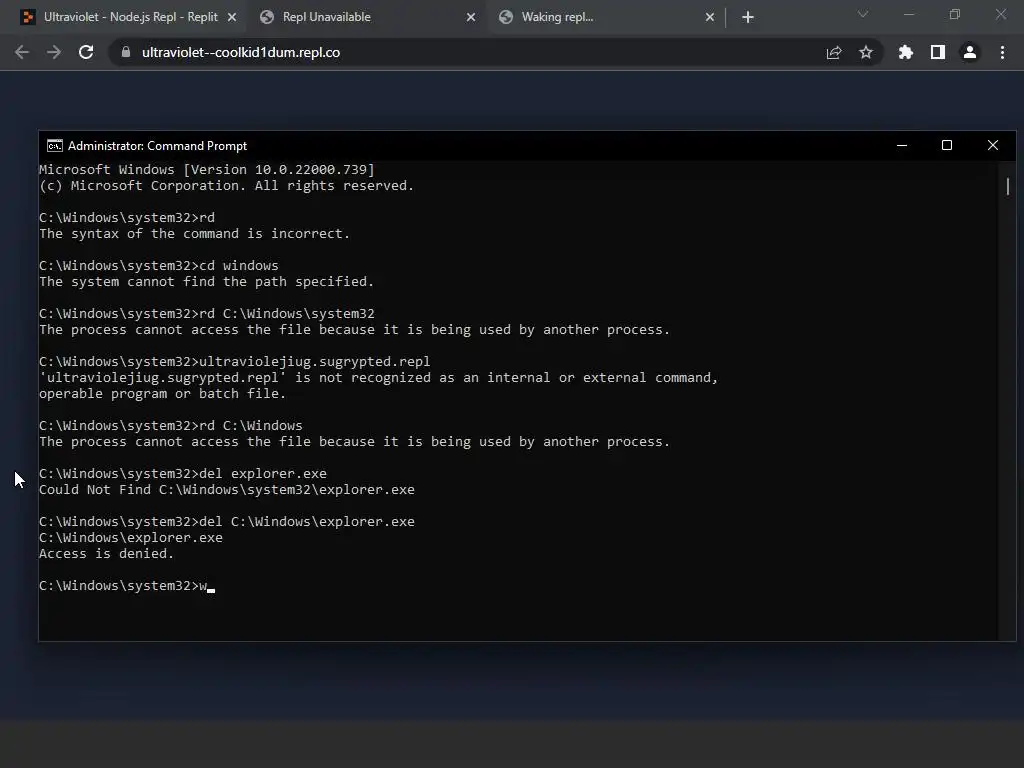Click the '(c) Microsoft Corporation' copyright line
Screen dimensions: 1024x768
tap(227, 185)
